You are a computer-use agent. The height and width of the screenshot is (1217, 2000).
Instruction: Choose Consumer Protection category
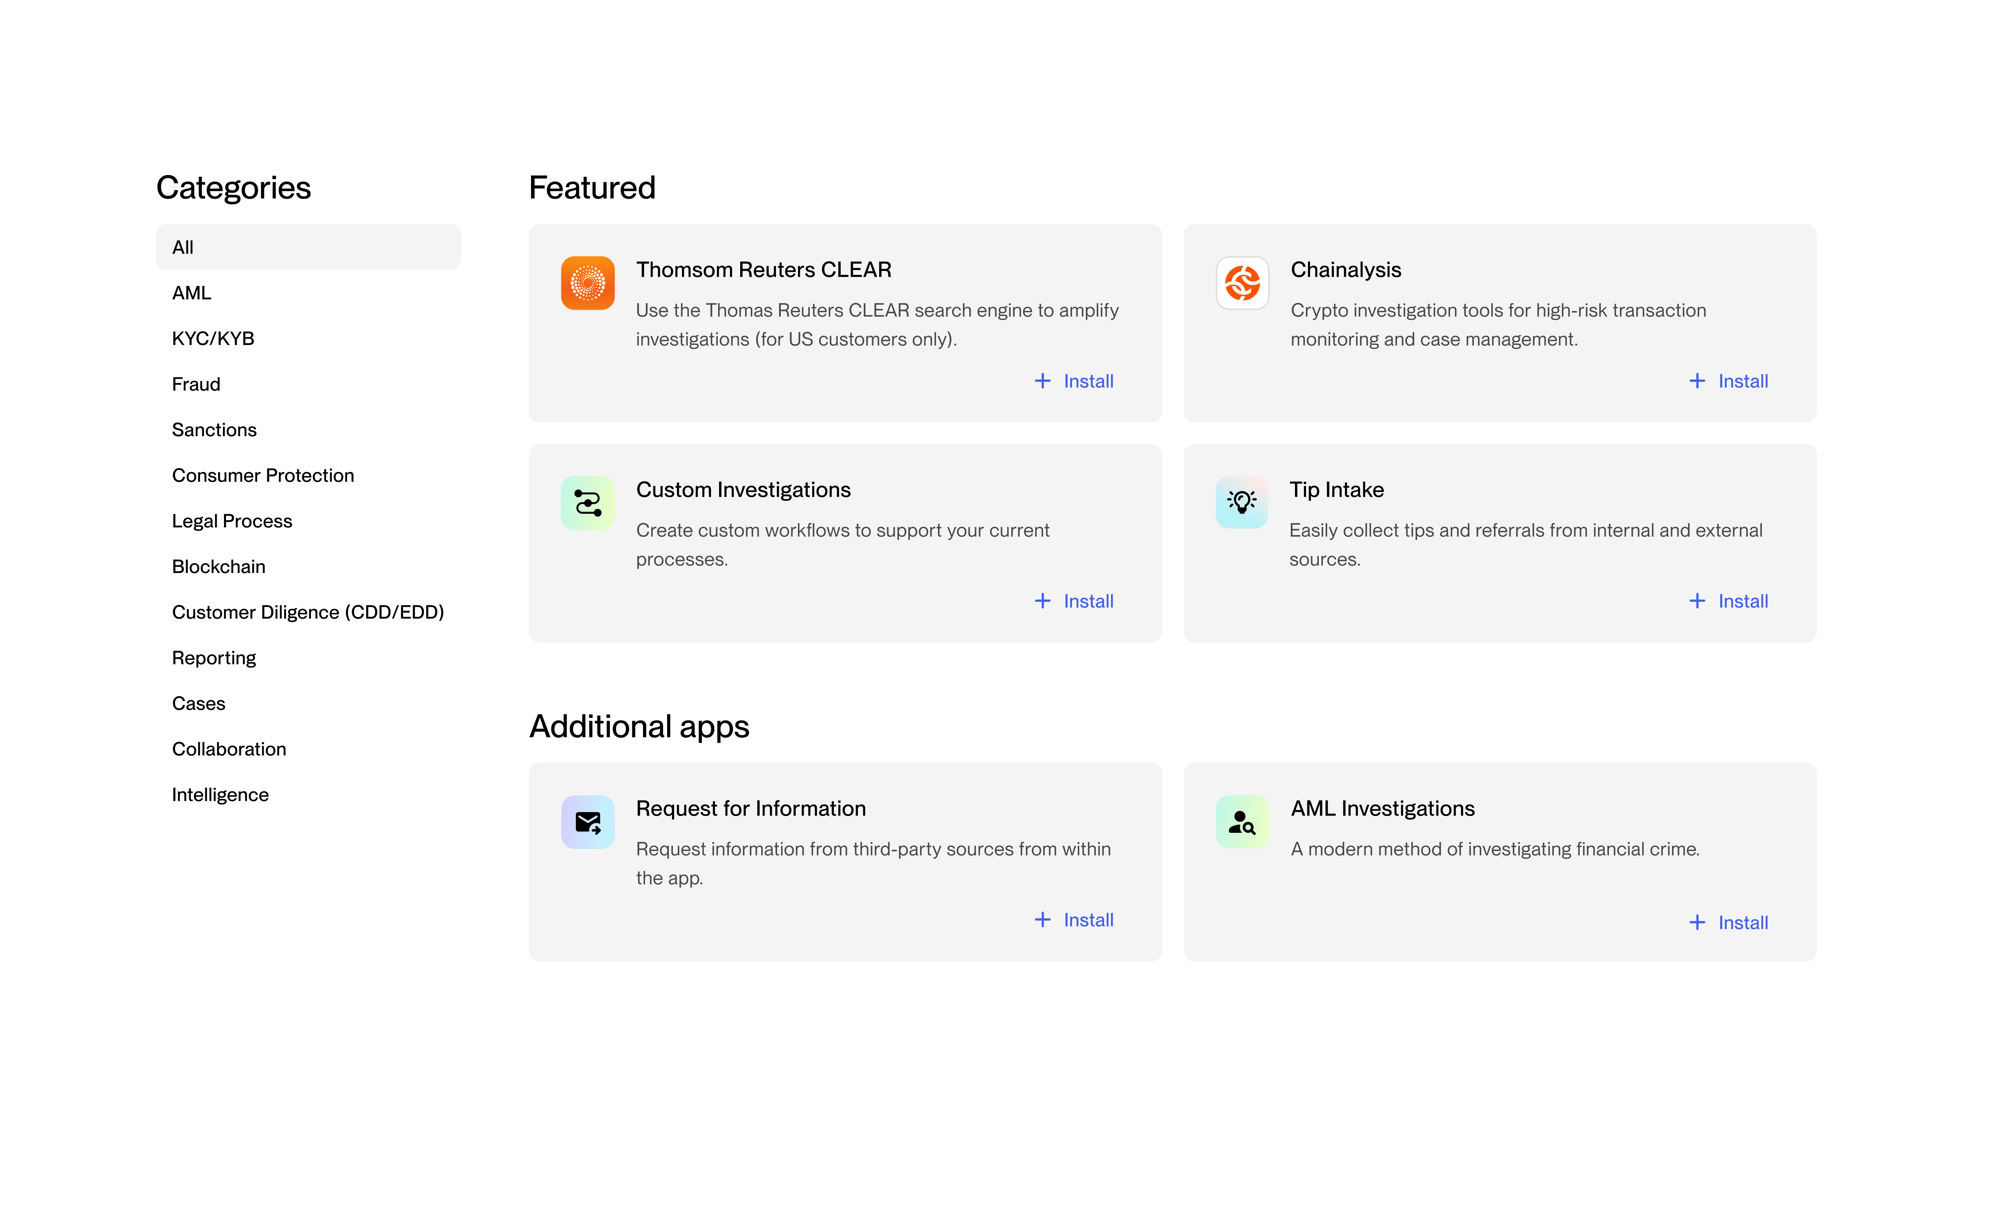308,476
